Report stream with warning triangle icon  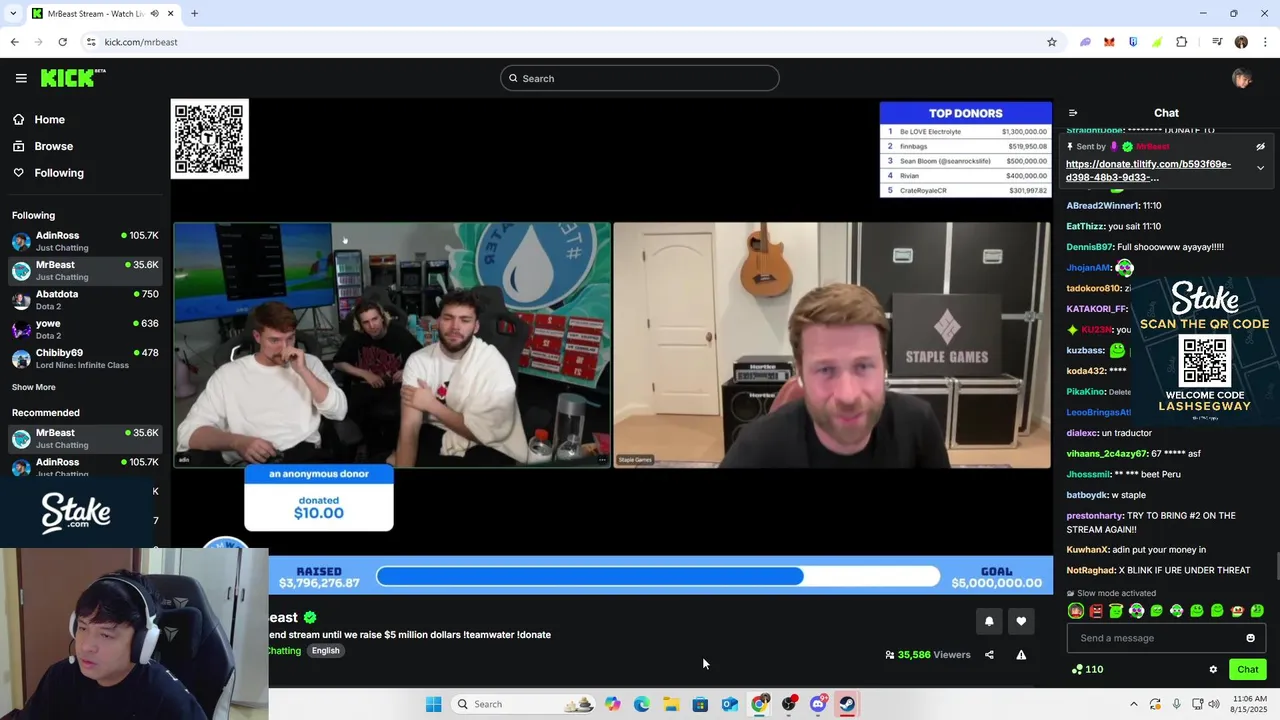tap(1021, 655)
